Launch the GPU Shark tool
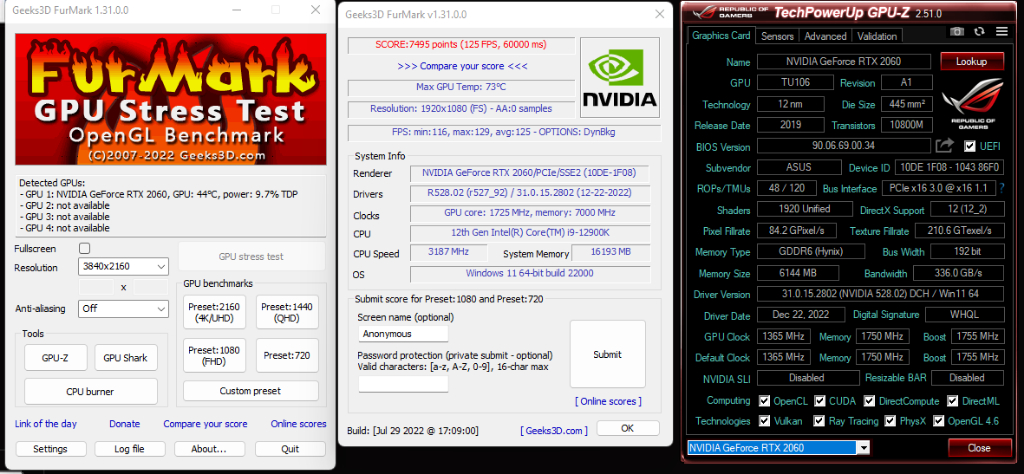The image size is (1024, 474). point(126,358)
